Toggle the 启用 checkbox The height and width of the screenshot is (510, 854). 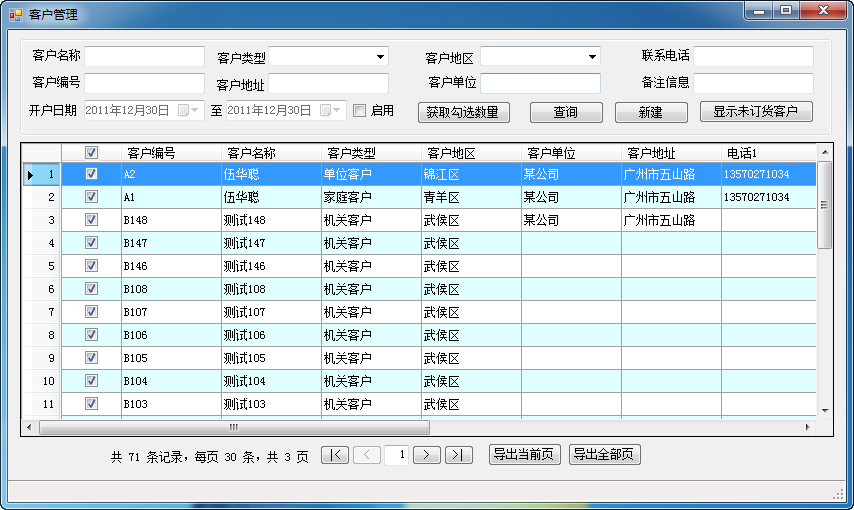click(x=359, y=111)
